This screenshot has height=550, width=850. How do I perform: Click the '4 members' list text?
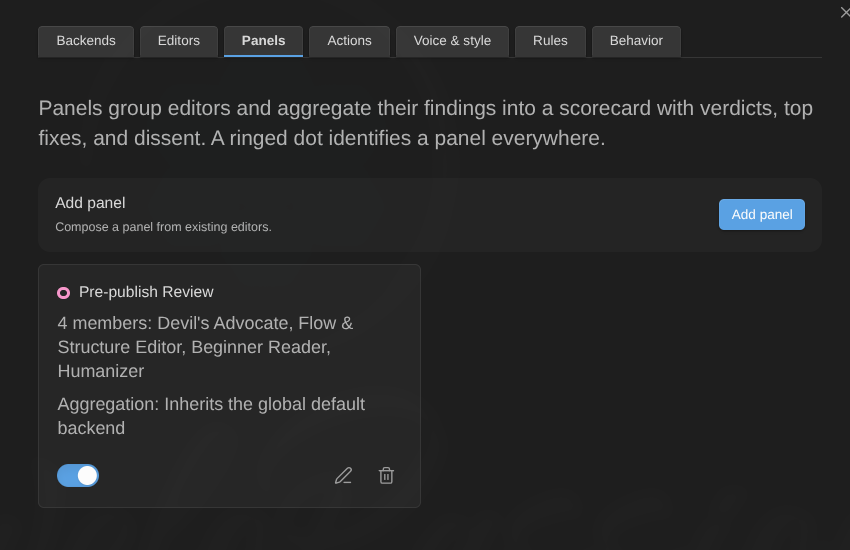coord(205,347)
